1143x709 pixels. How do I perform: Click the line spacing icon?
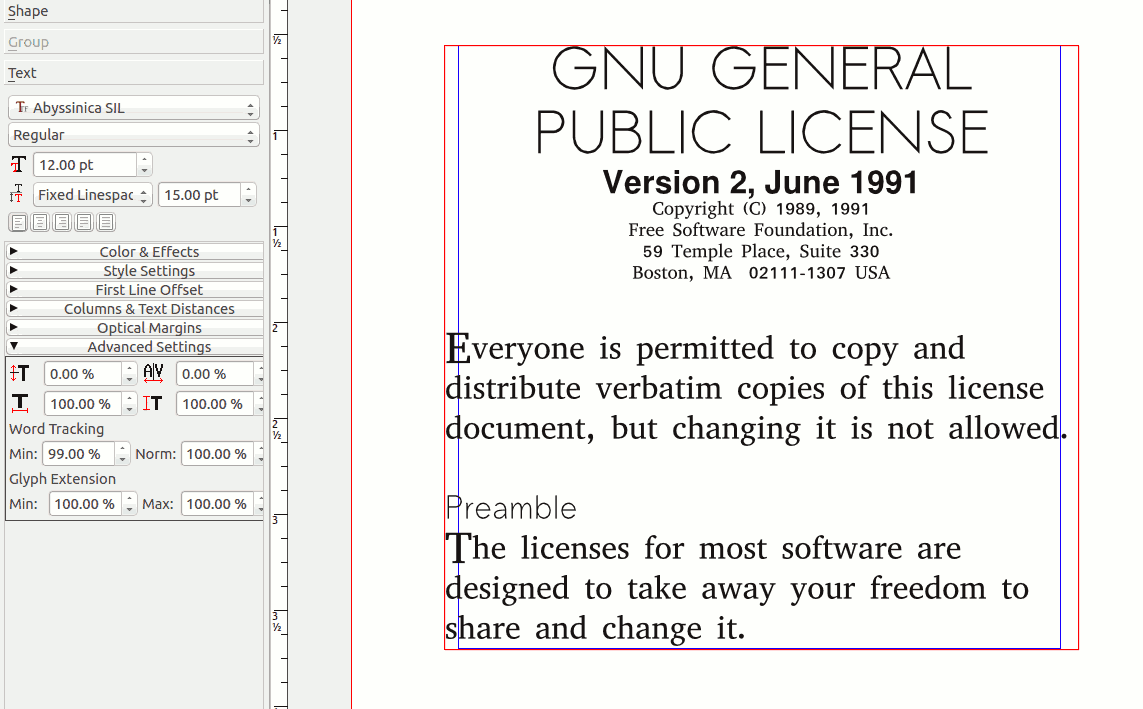17,195
